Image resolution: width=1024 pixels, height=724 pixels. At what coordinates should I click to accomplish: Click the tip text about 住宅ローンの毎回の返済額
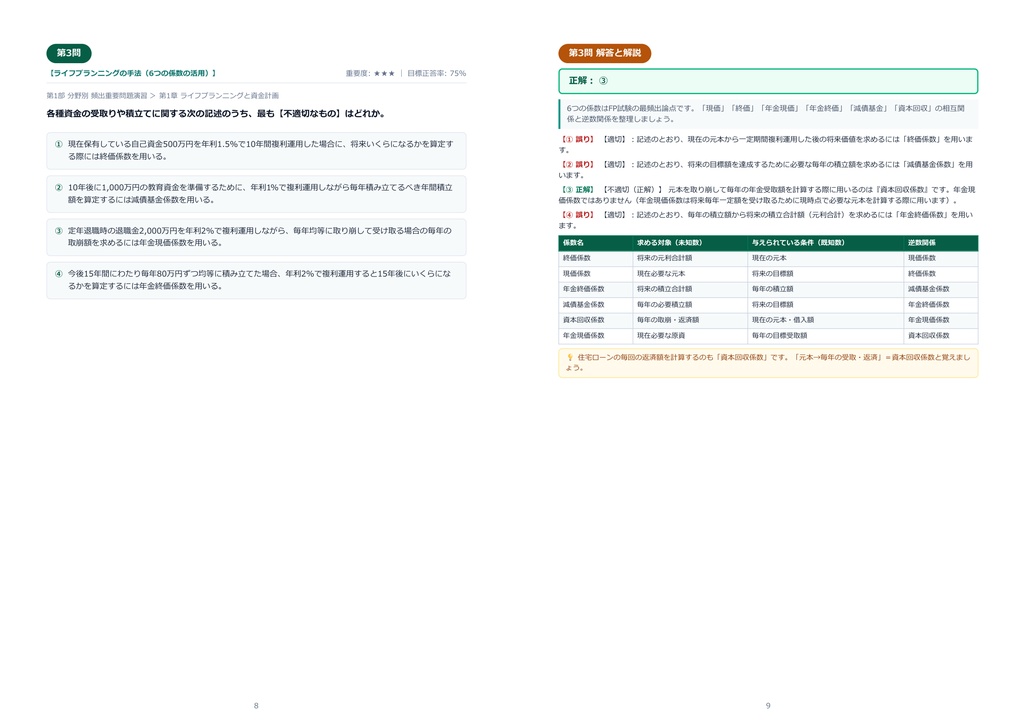(x=767, y=363)
